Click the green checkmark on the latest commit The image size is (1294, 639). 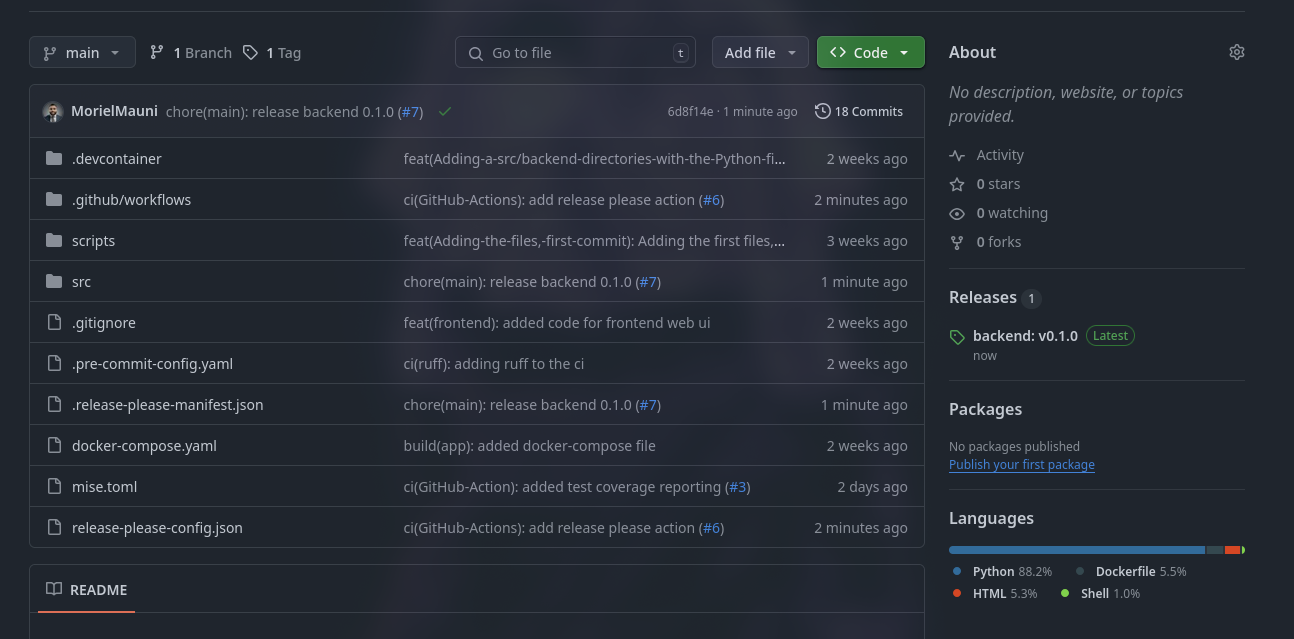point(445,112)
